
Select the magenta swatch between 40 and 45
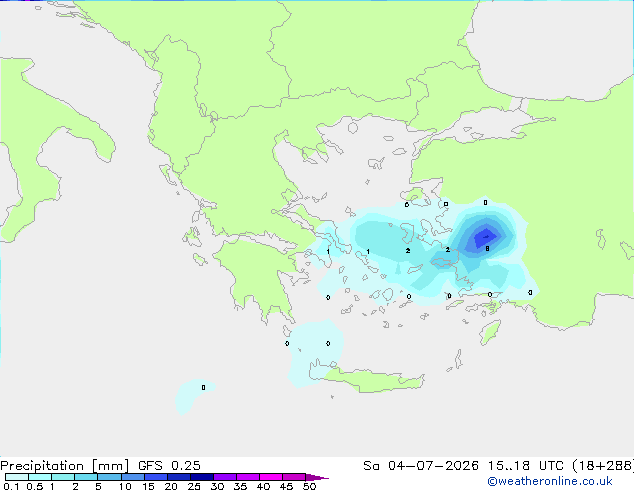[x=271, y=477]
